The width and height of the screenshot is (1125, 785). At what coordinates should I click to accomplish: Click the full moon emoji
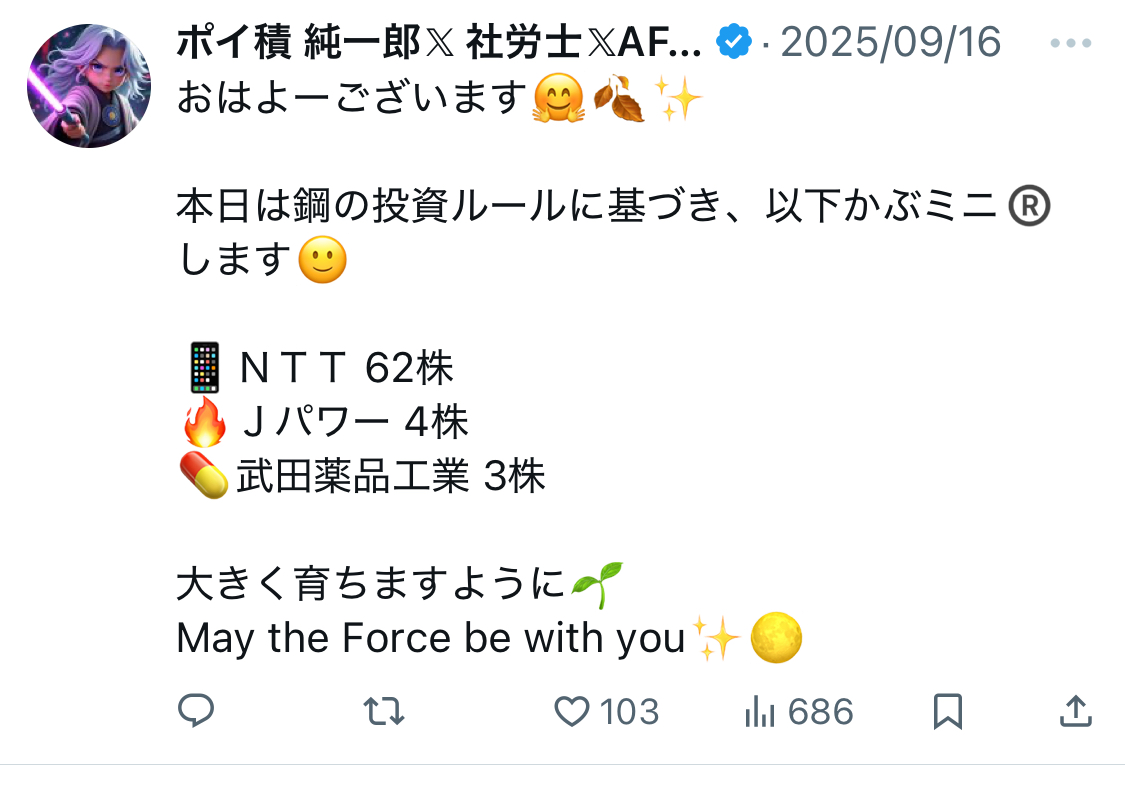777,638
